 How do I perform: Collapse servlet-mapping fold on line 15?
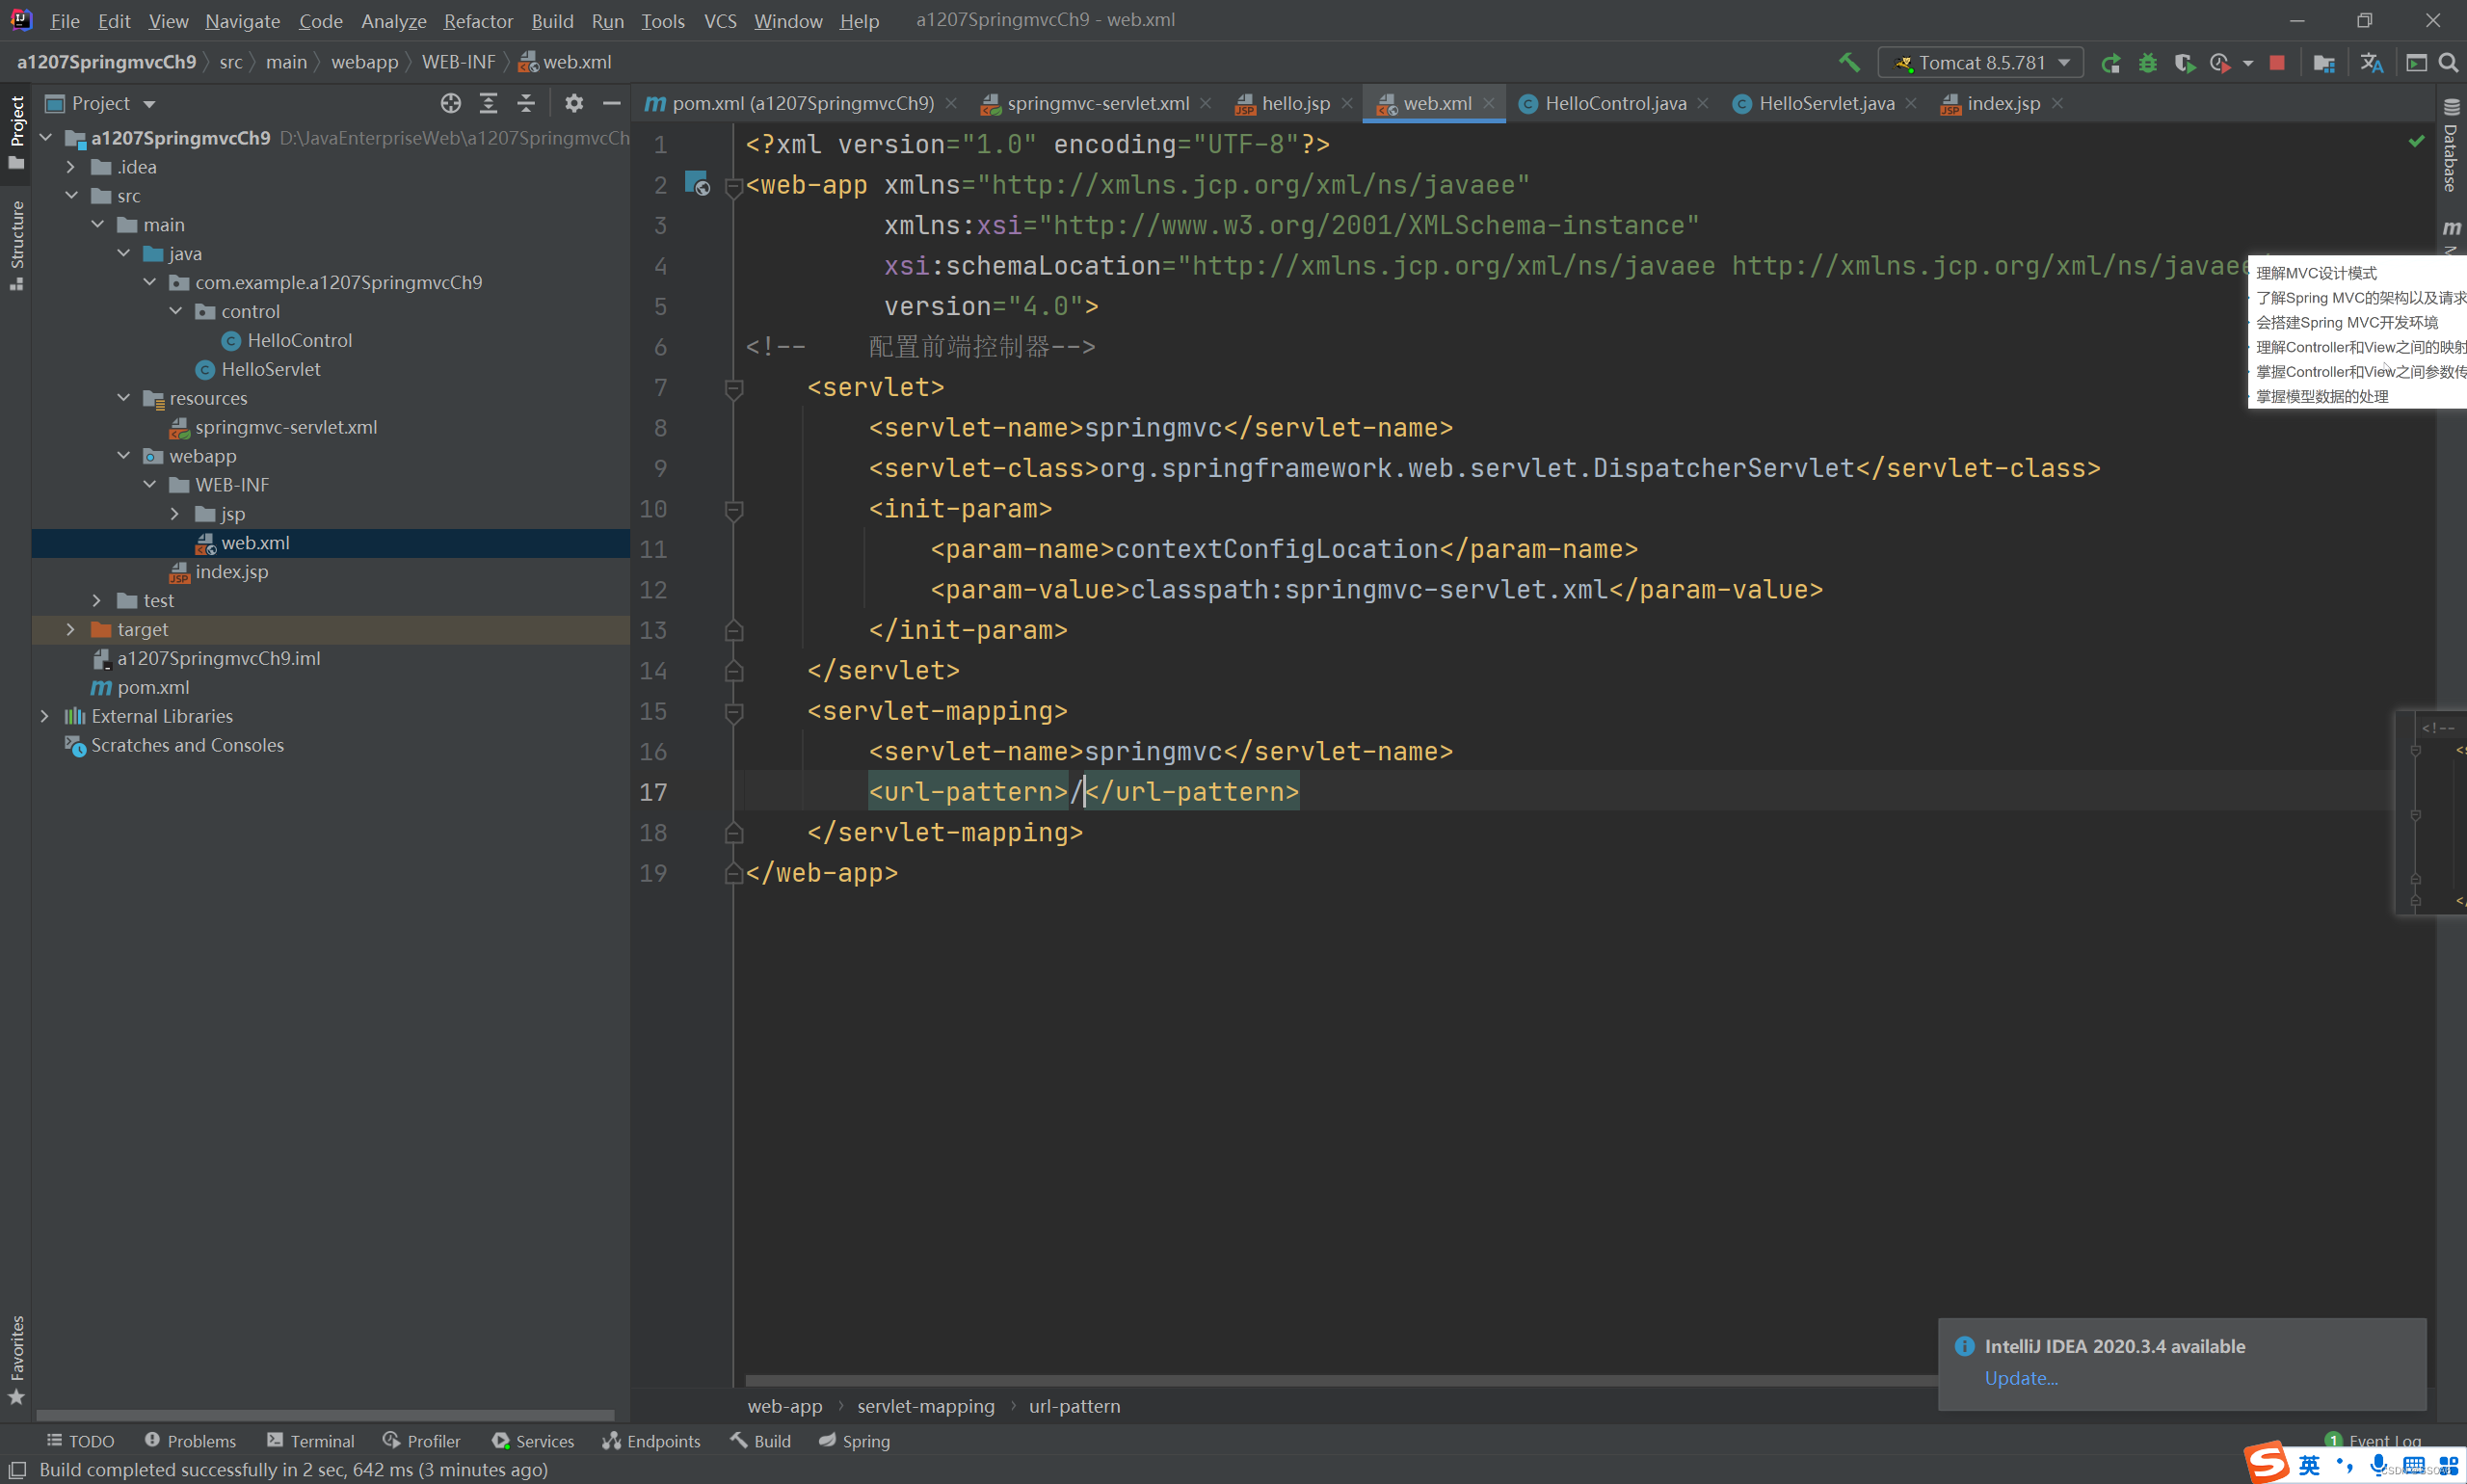pyautogui.click(x=733, y=711)
